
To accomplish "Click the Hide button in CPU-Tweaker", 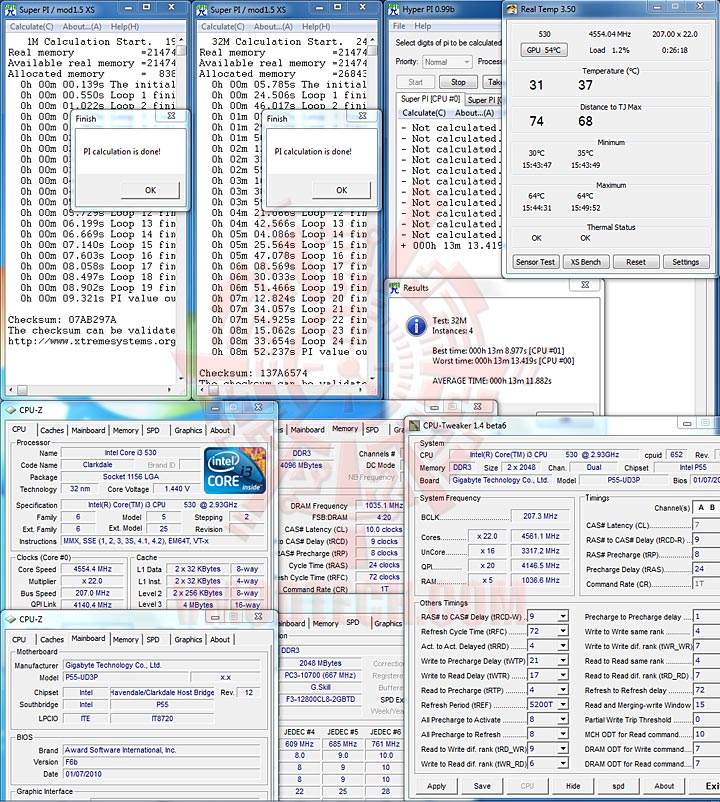I will coord(573,786).
